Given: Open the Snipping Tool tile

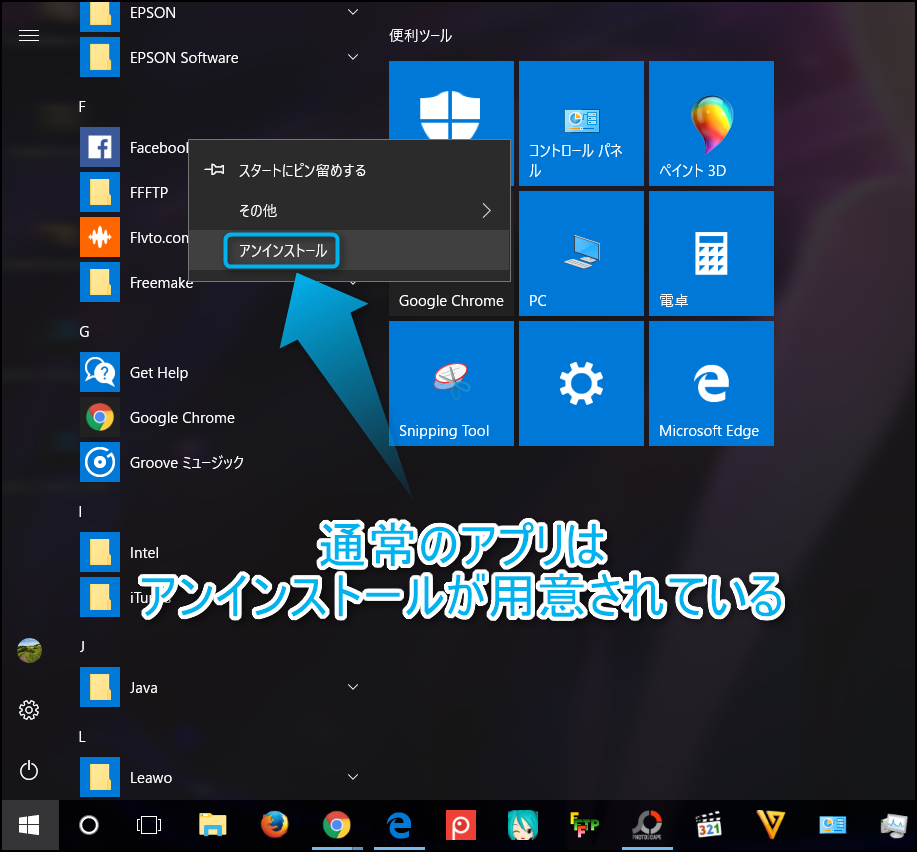Looking at the screenshot, I should [x=451, y=384].
